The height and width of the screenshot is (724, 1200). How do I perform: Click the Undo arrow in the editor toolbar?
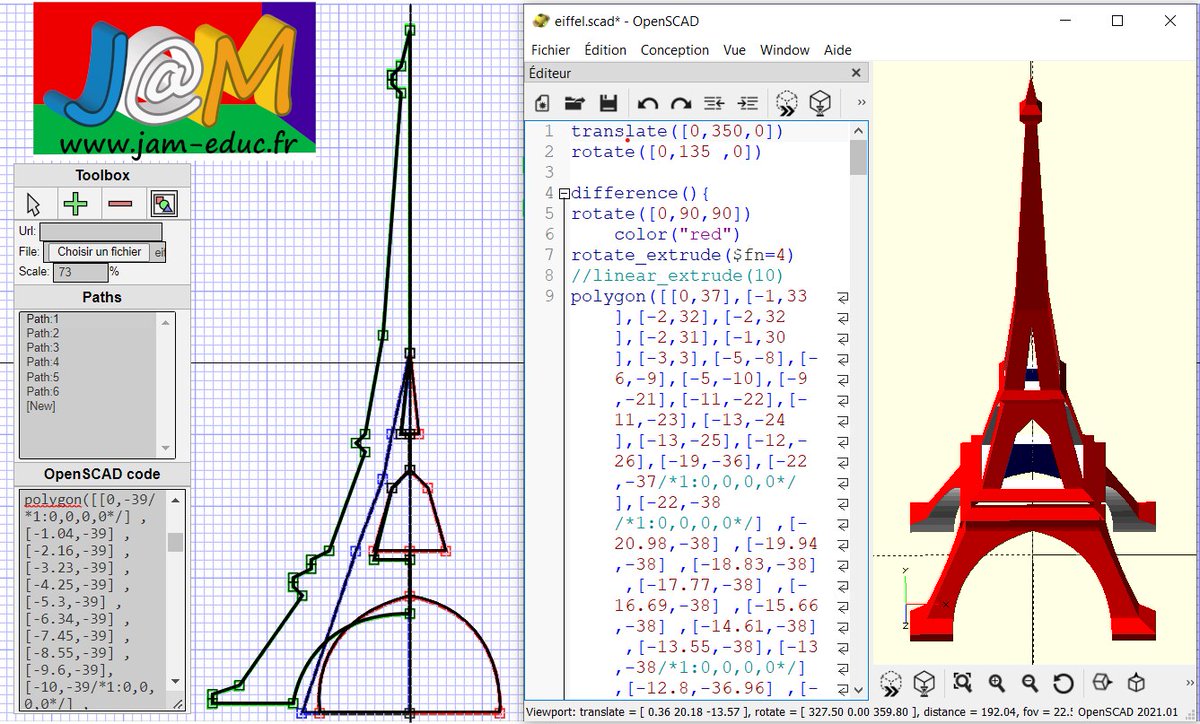pos(648,102)
